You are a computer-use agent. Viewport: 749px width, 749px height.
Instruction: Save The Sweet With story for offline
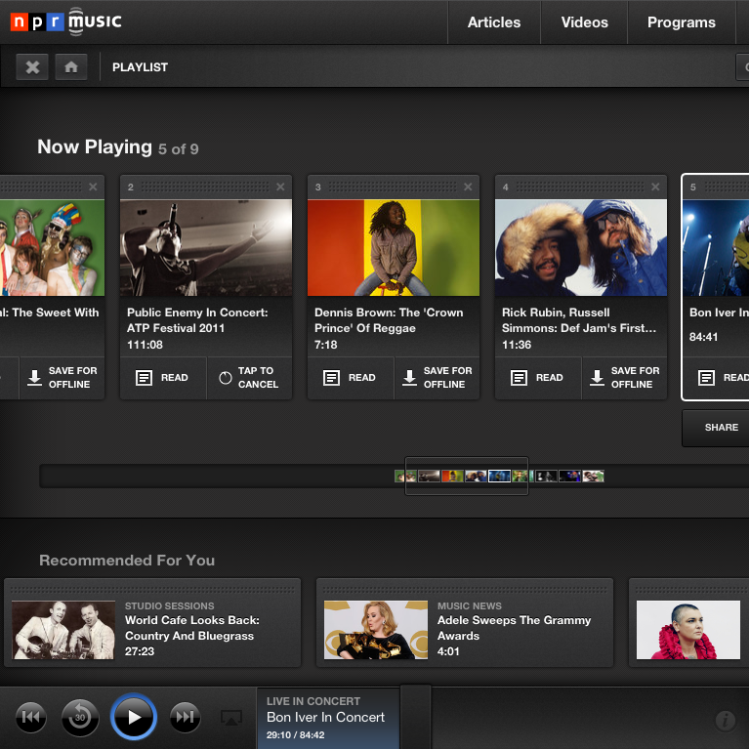tap(62, 377)
